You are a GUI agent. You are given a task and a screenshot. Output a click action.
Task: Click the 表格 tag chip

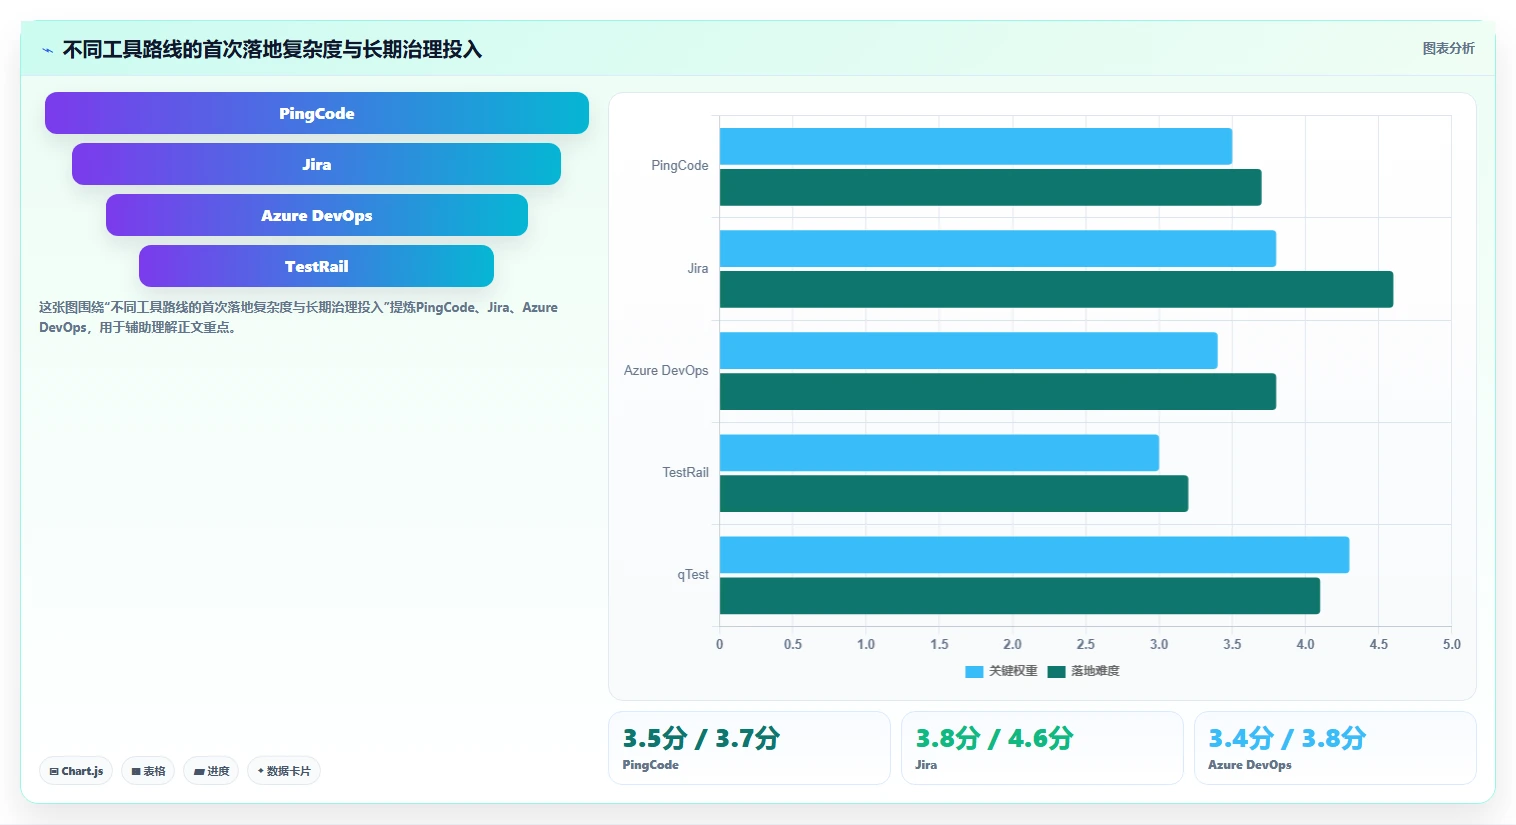148,771
